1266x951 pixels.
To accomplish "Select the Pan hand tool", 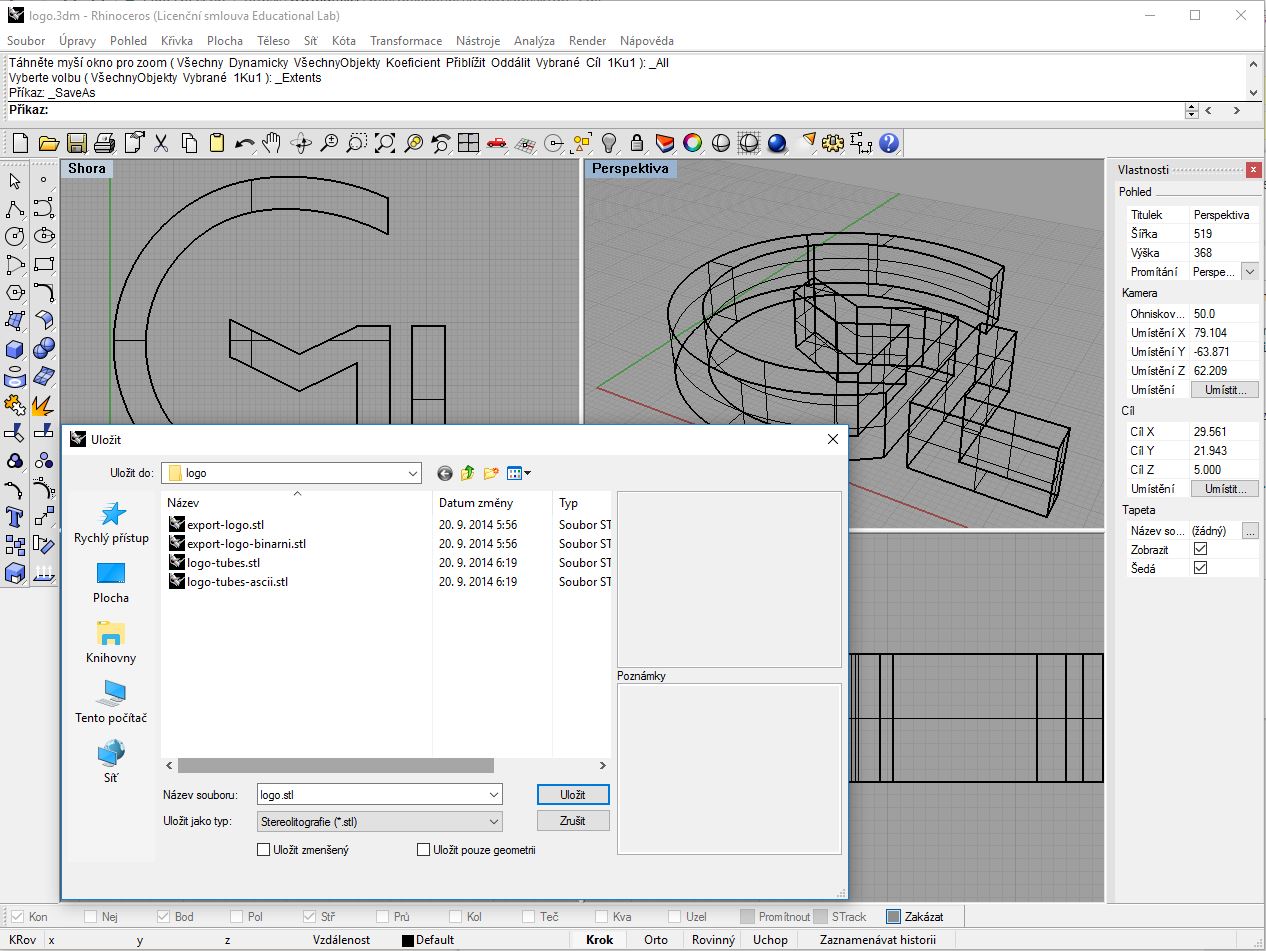I will [x=272, y=143].
